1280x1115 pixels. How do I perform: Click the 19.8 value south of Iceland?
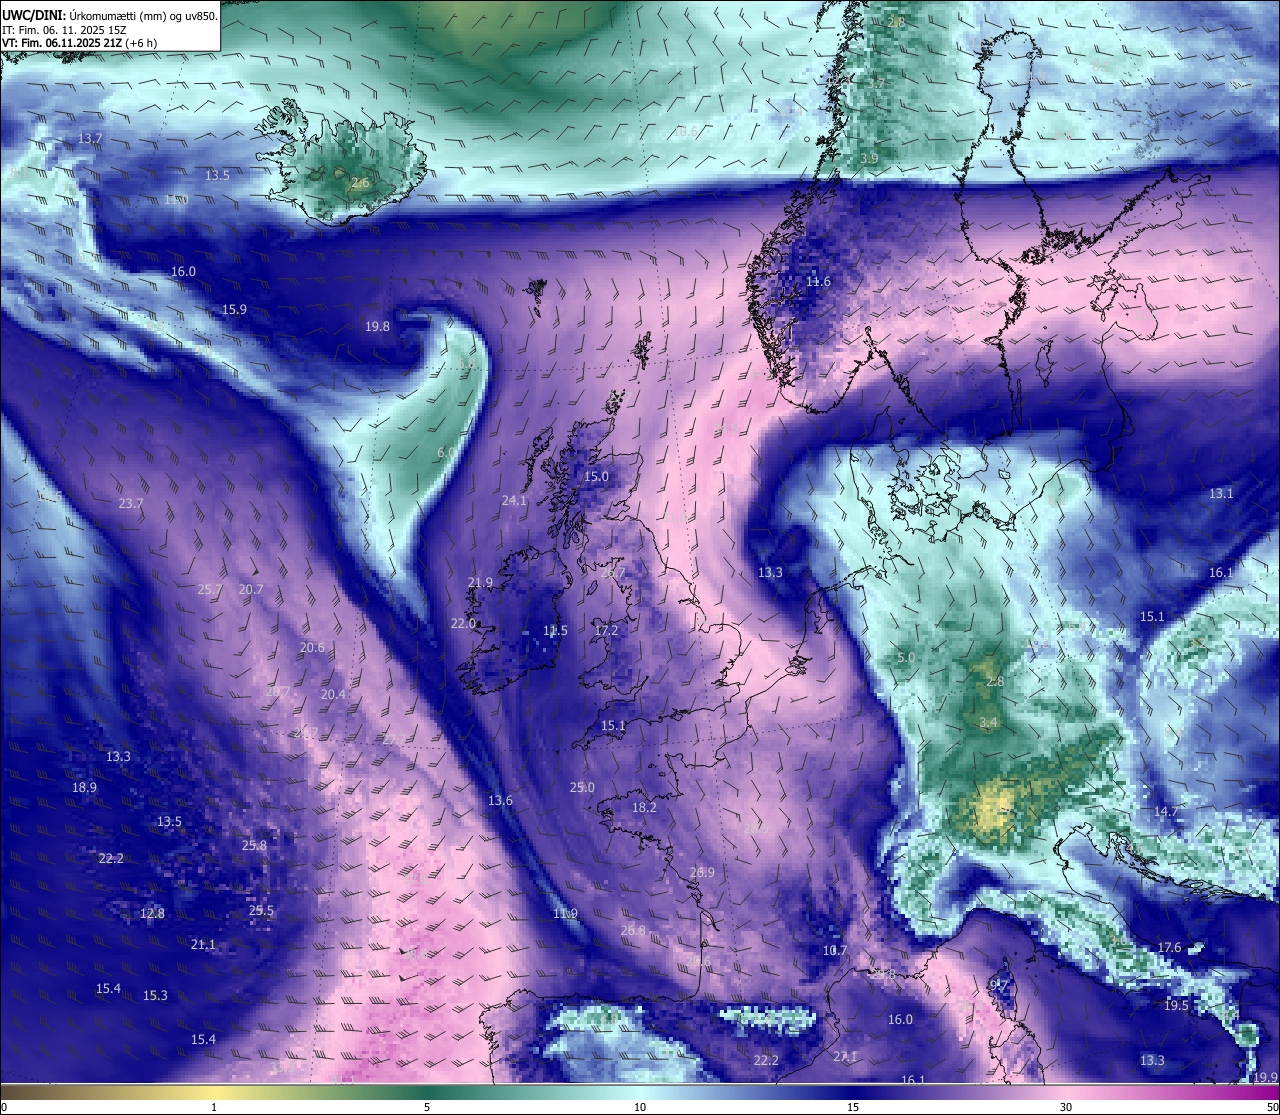coord(377,326)
